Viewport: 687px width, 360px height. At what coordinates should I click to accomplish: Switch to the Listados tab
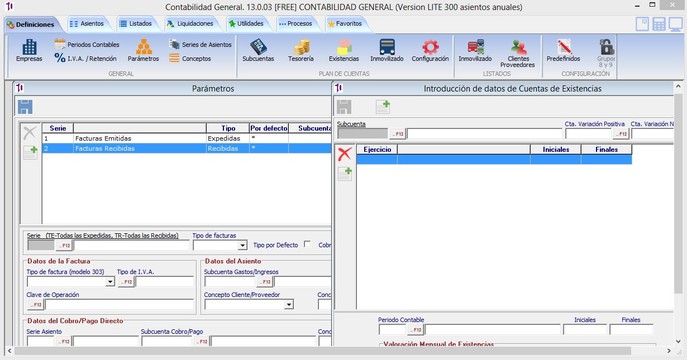[136, 24]
